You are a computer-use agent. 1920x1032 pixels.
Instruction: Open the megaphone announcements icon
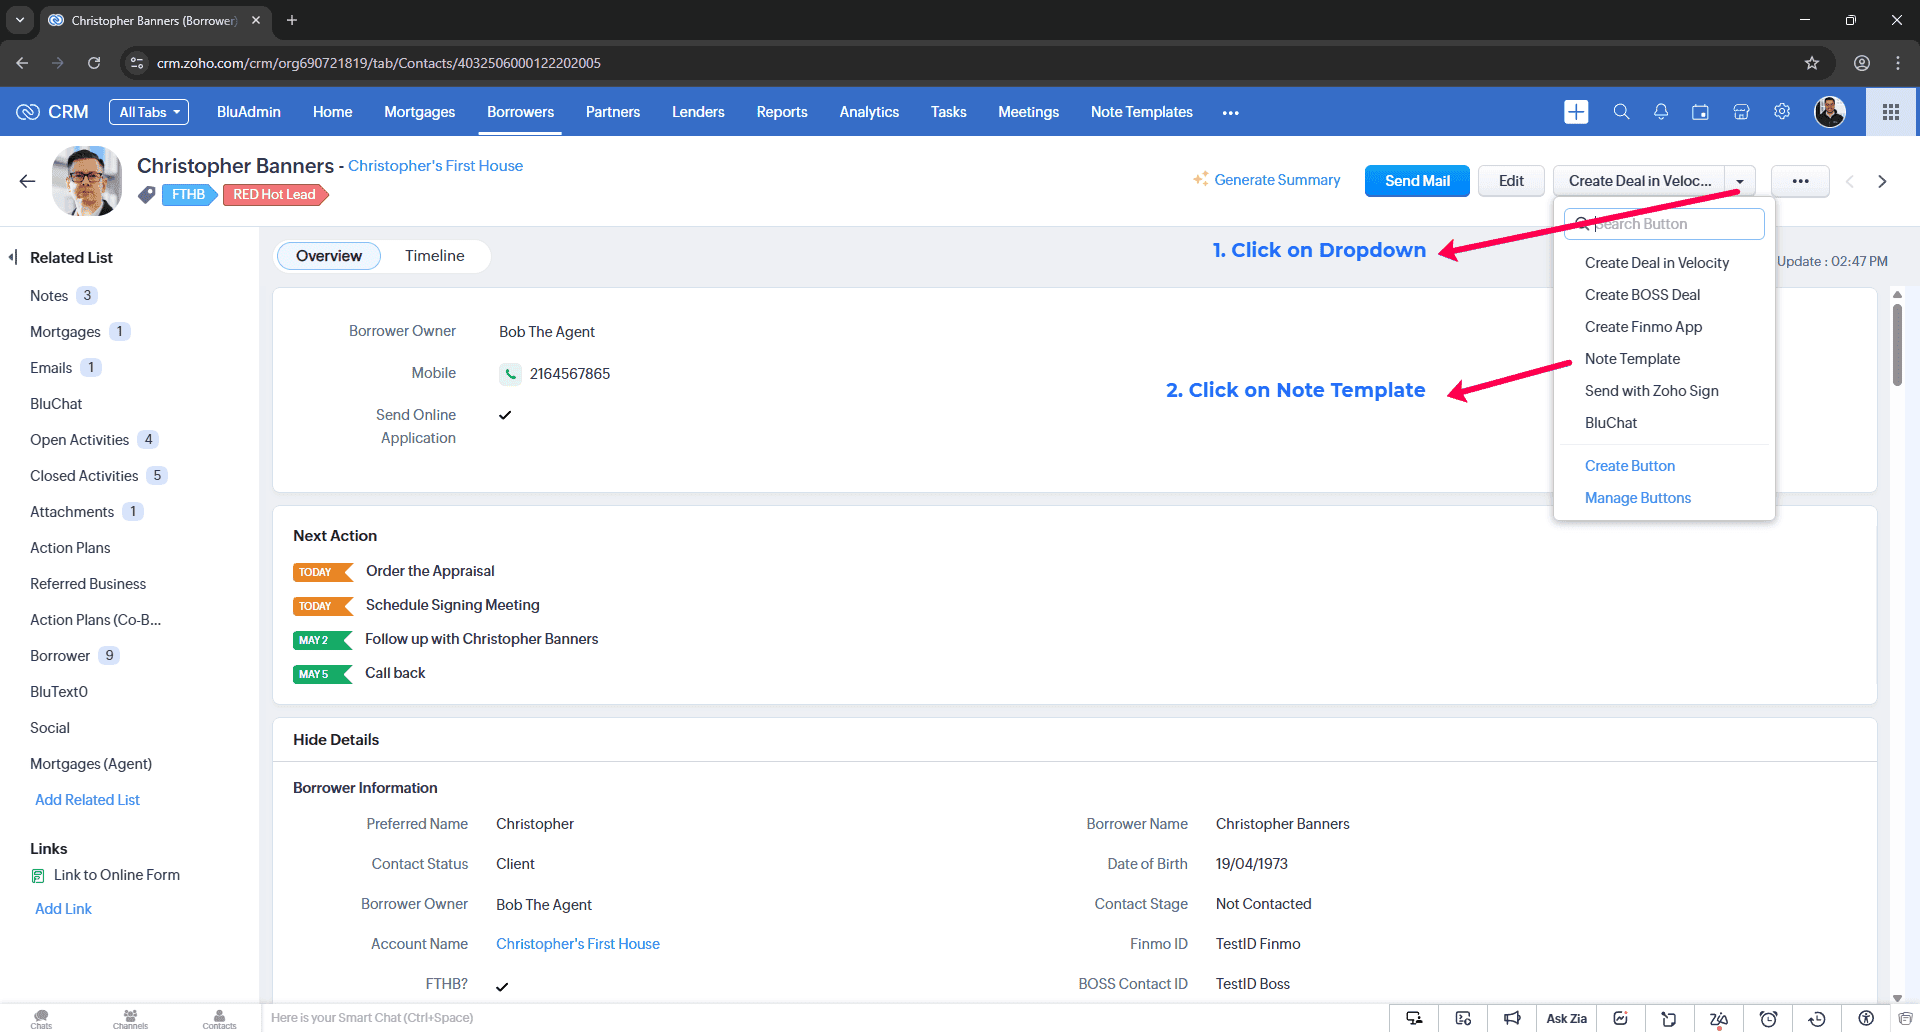pyautogui.click(x=1512, y=1018)
